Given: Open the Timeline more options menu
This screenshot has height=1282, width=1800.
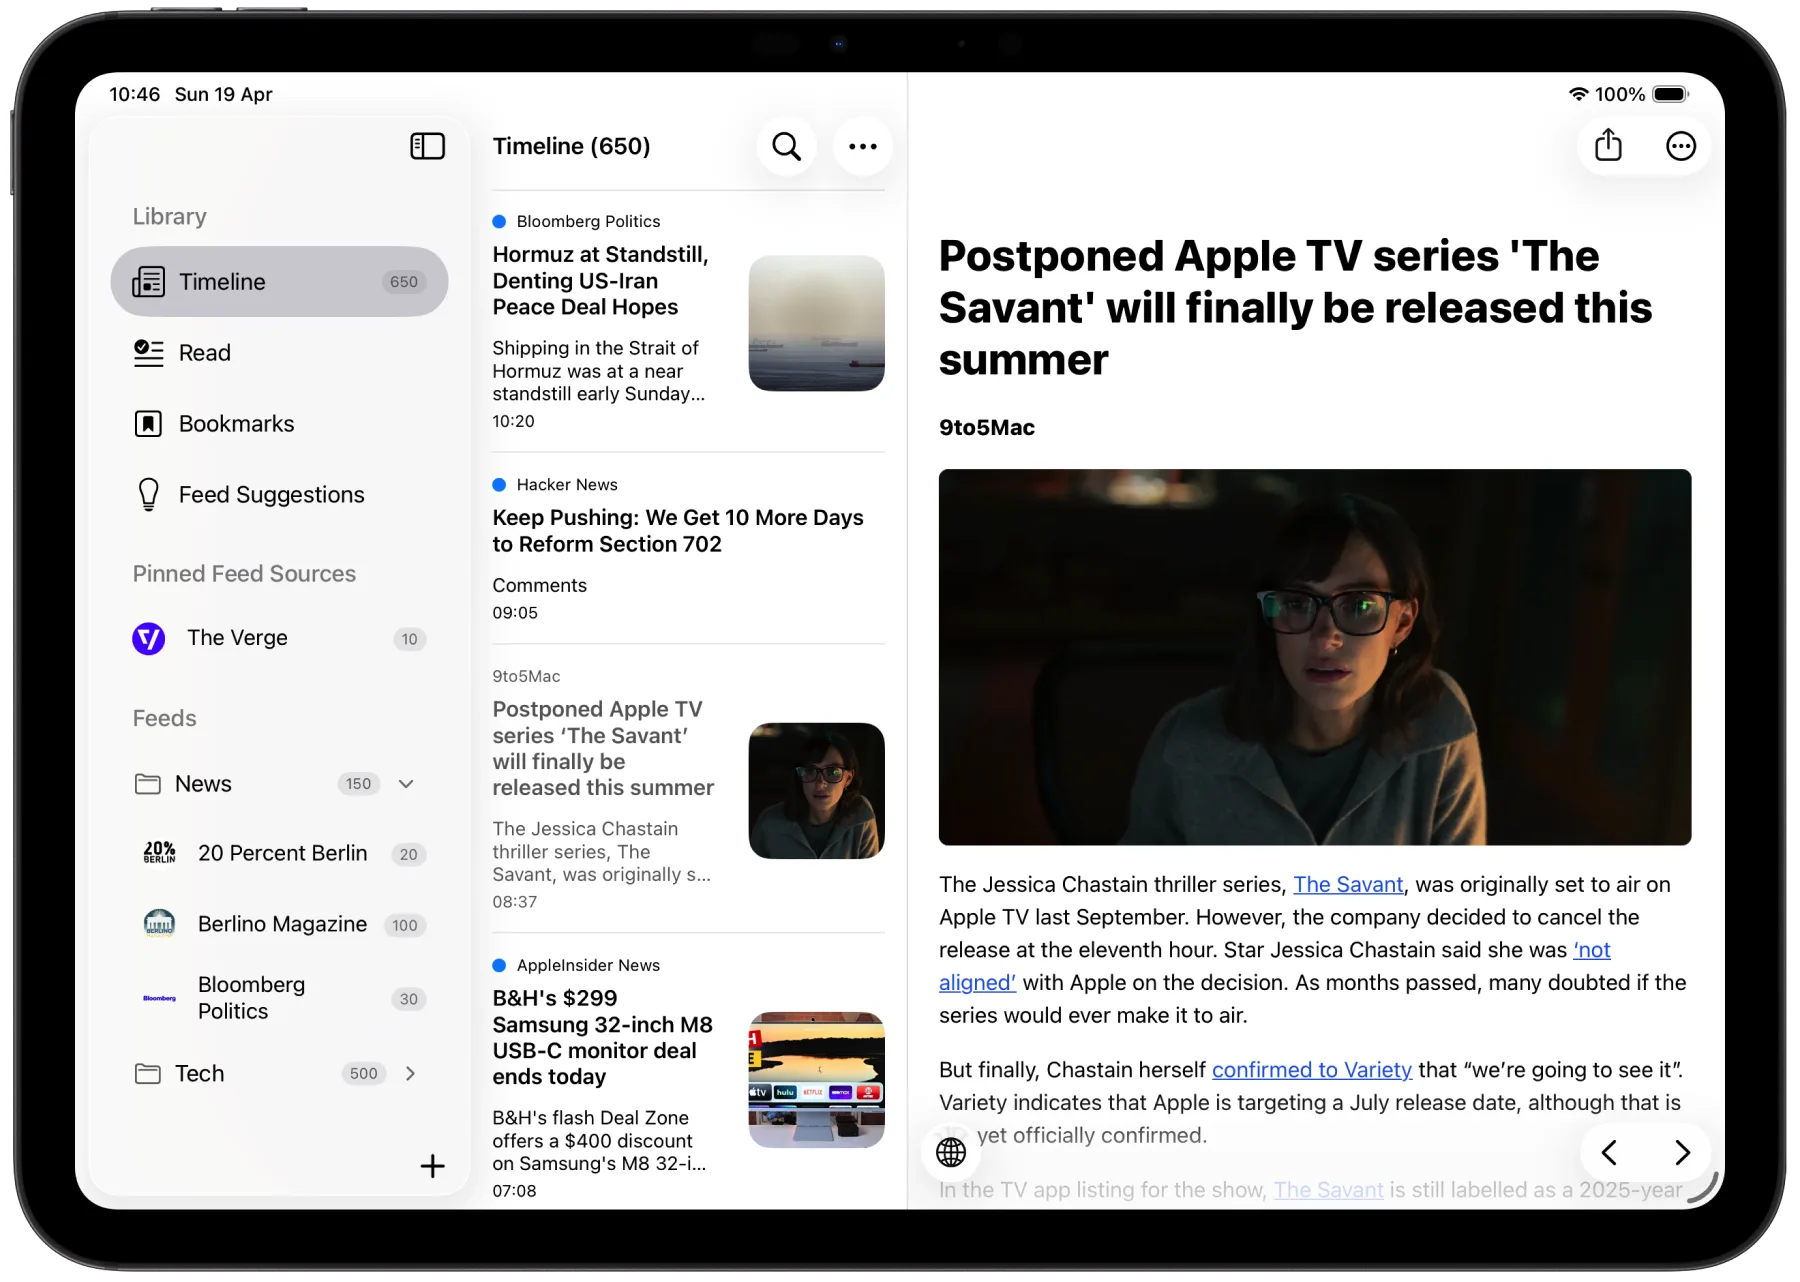Looking at the screenshot, I should click(862, 146).
